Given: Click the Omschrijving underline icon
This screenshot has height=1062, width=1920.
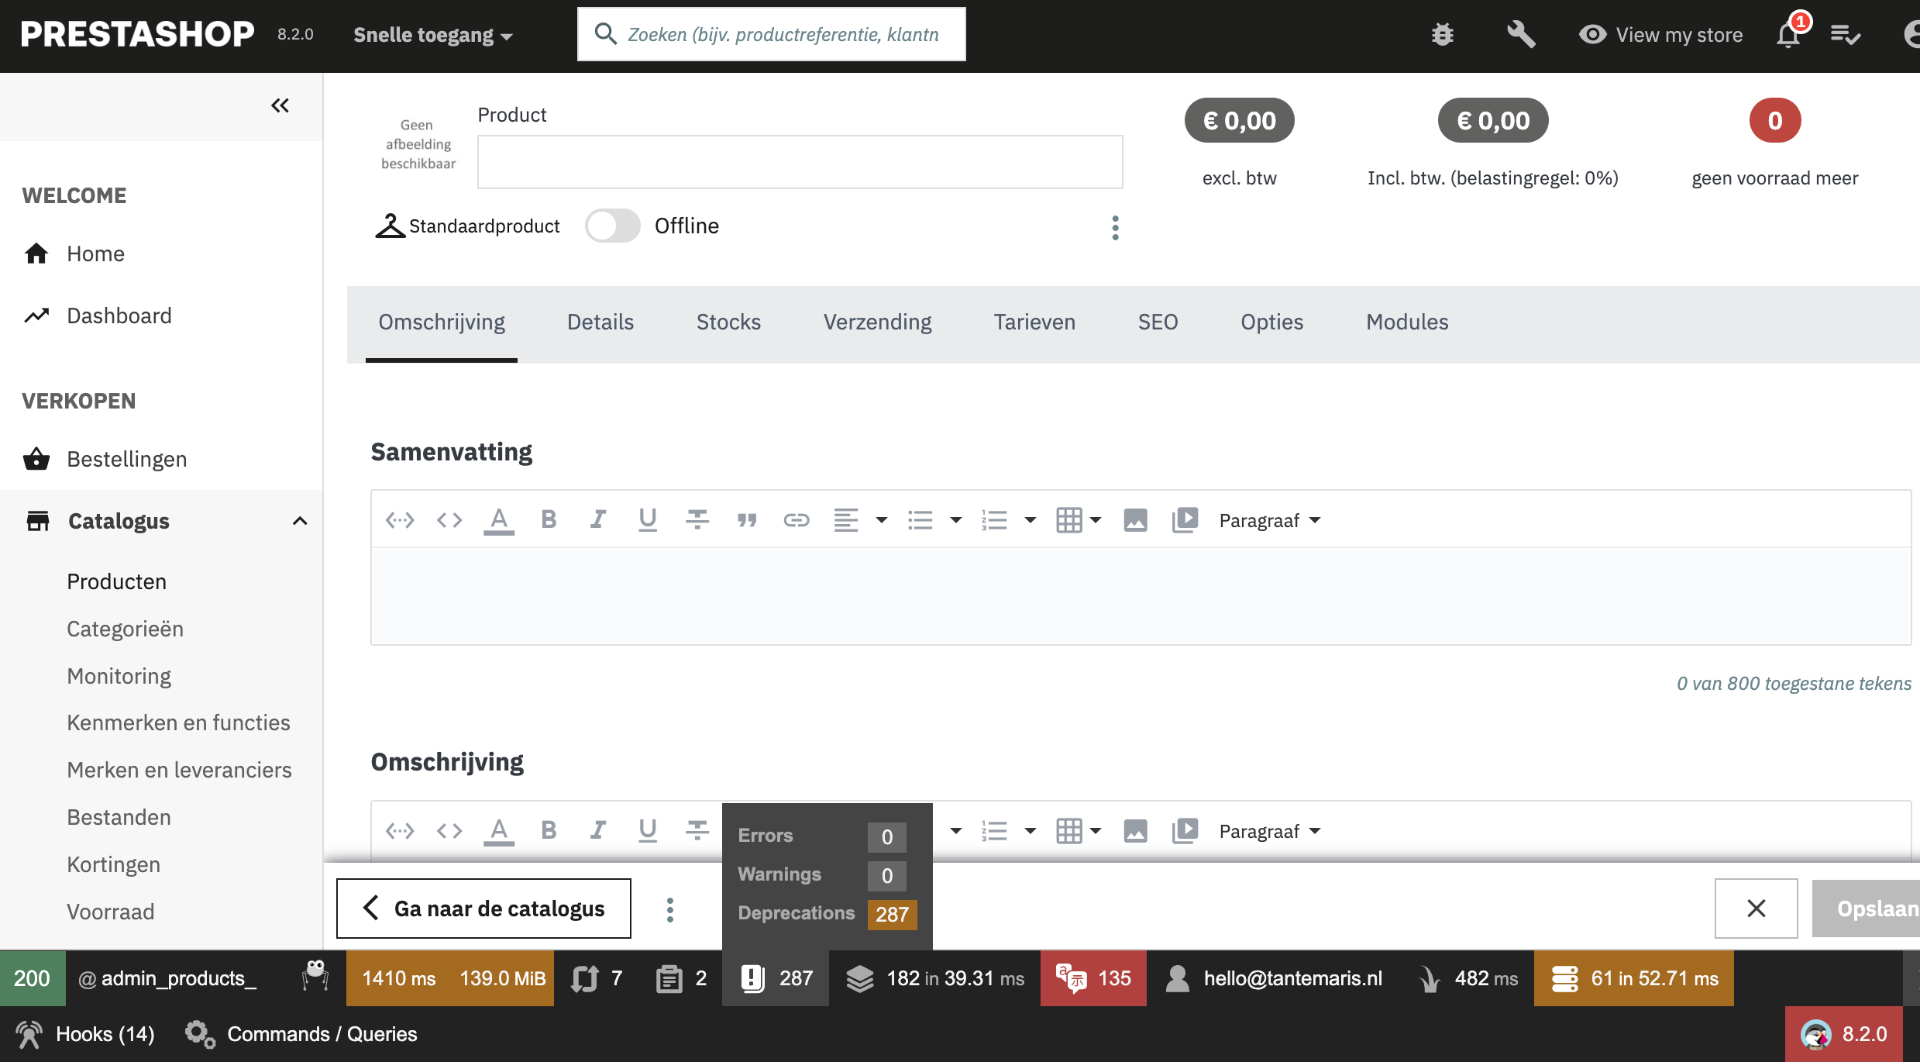Looking at the screenshot, I should point(648,830).
